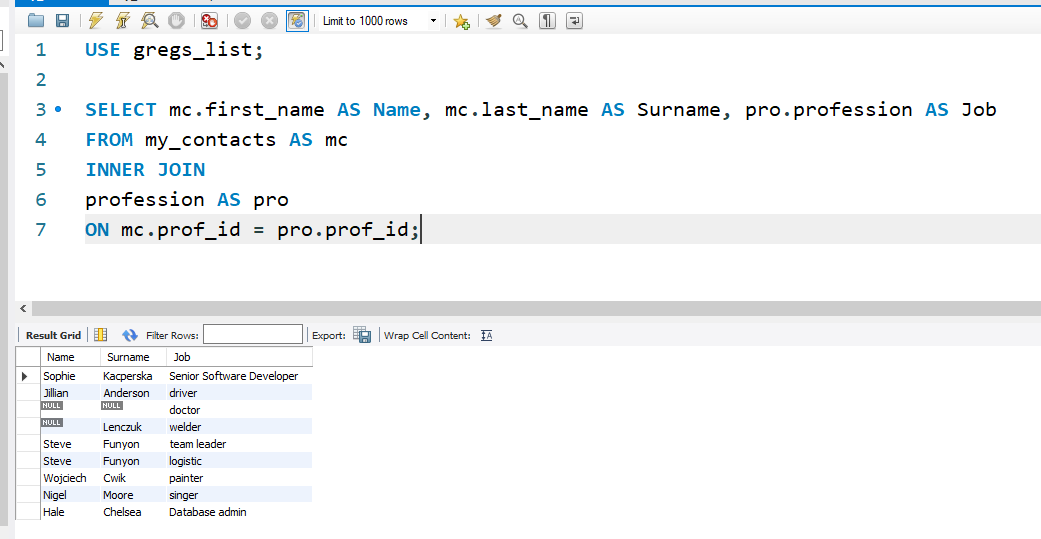Select the Anderson cell

click(x=133, y=393)
